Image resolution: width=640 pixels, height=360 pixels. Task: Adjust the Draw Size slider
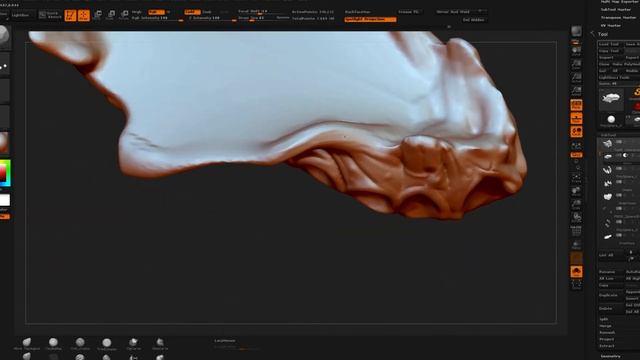click(x=263, y=18)
